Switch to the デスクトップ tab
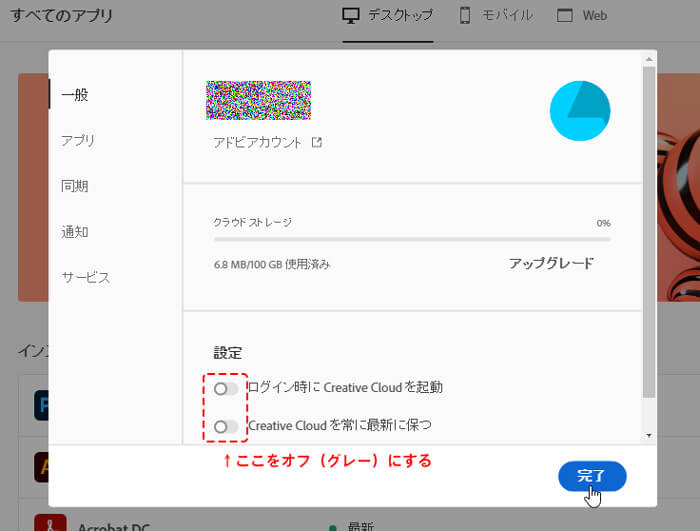This screenshot has height=531, width=700. click(388, 16)
